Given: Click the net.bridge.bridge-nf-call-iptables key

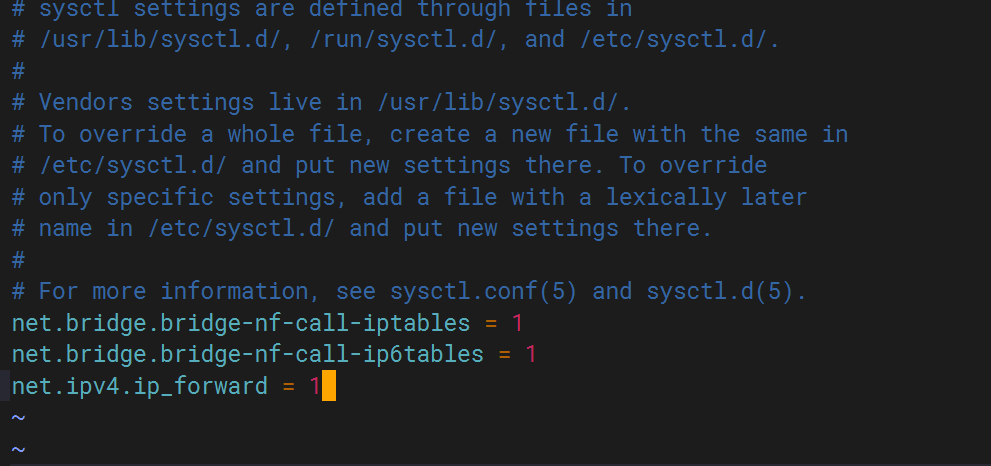Looking at the screenshot, I should pyautogui.click(x=241, y=323).
